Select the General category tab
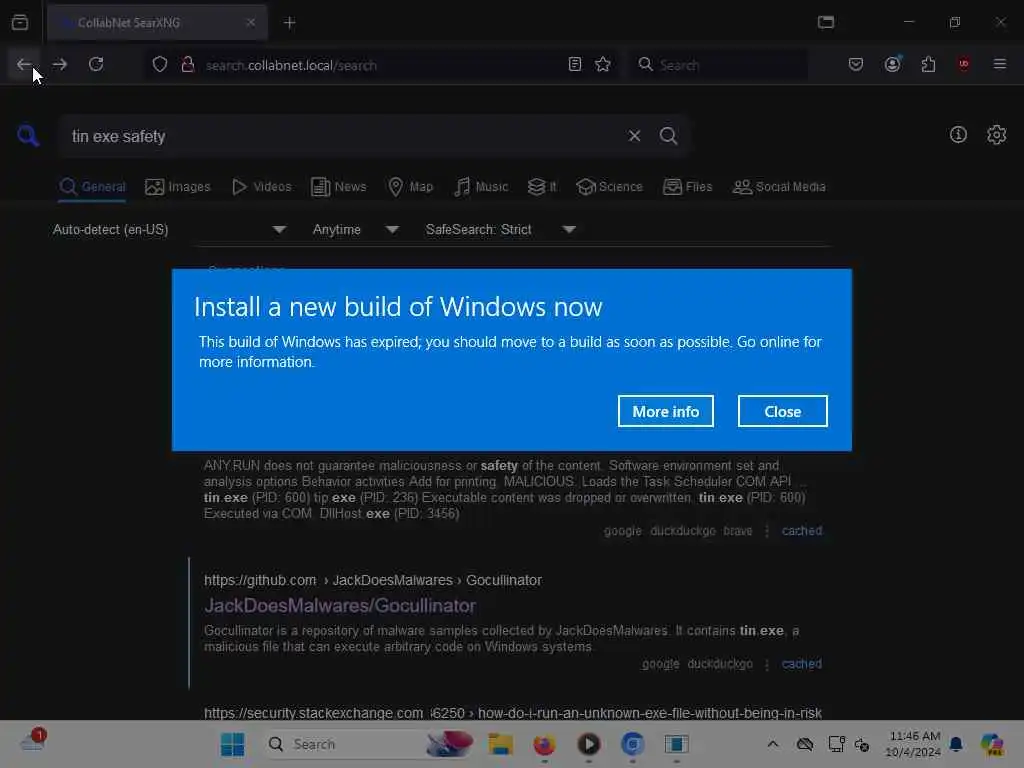 pos(92,187)
